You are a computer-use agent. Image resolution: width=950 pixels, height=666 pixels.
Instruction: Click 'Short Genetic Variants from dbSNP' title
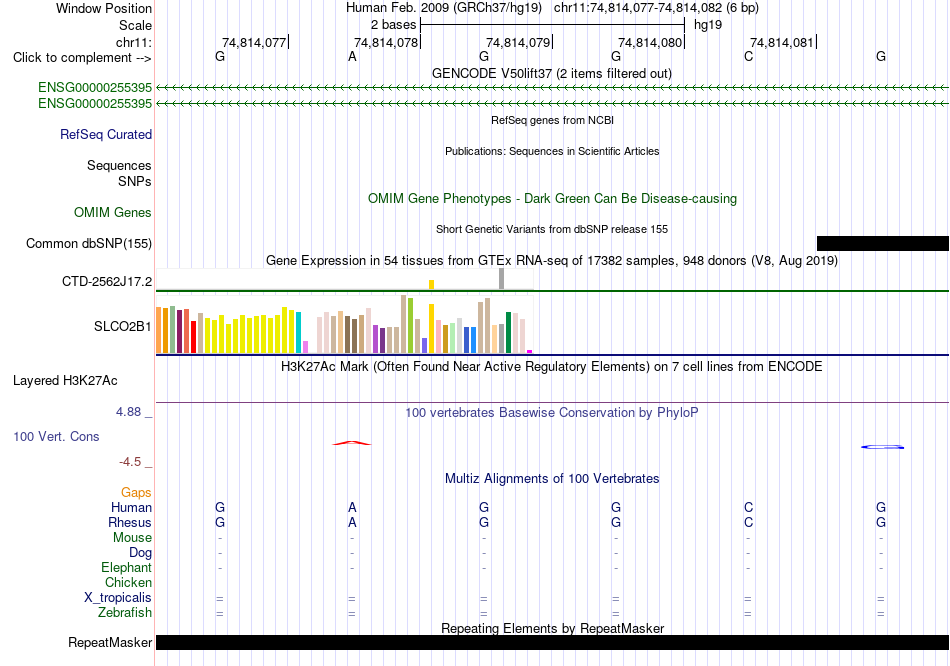click(552, 229)
